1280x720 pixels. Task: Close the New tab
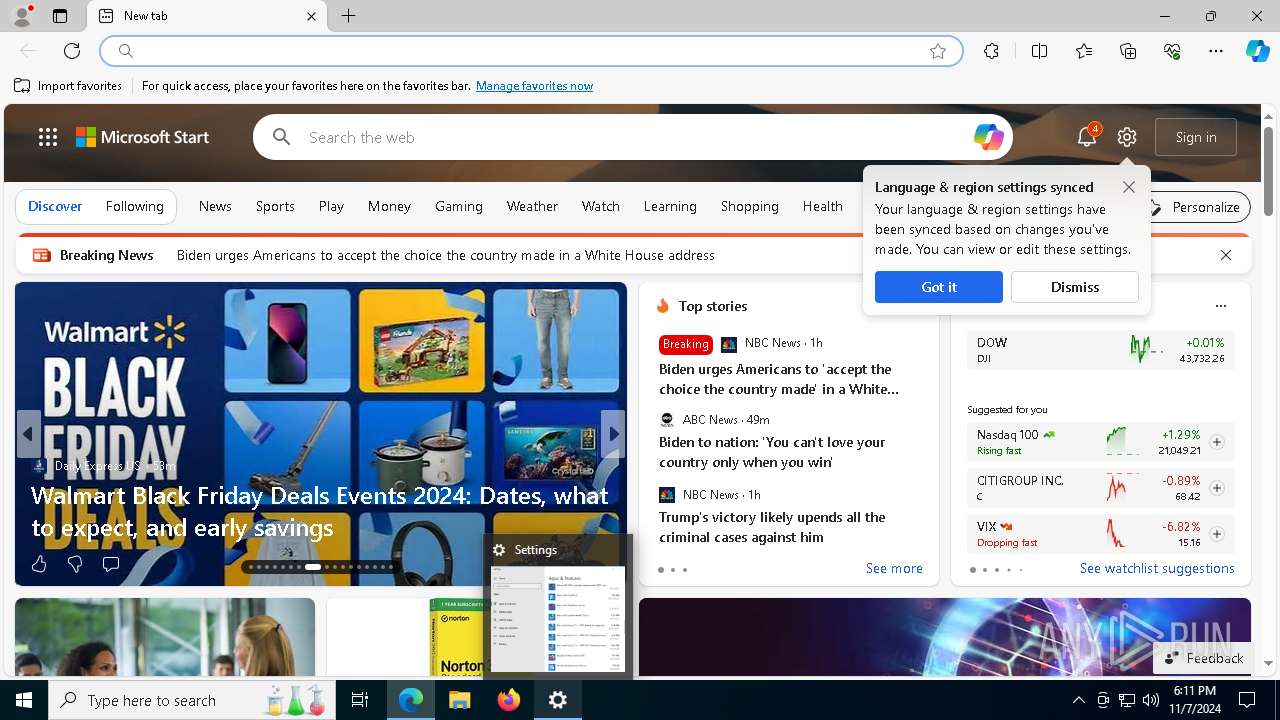pyautogui.click(x=311, y=16)
